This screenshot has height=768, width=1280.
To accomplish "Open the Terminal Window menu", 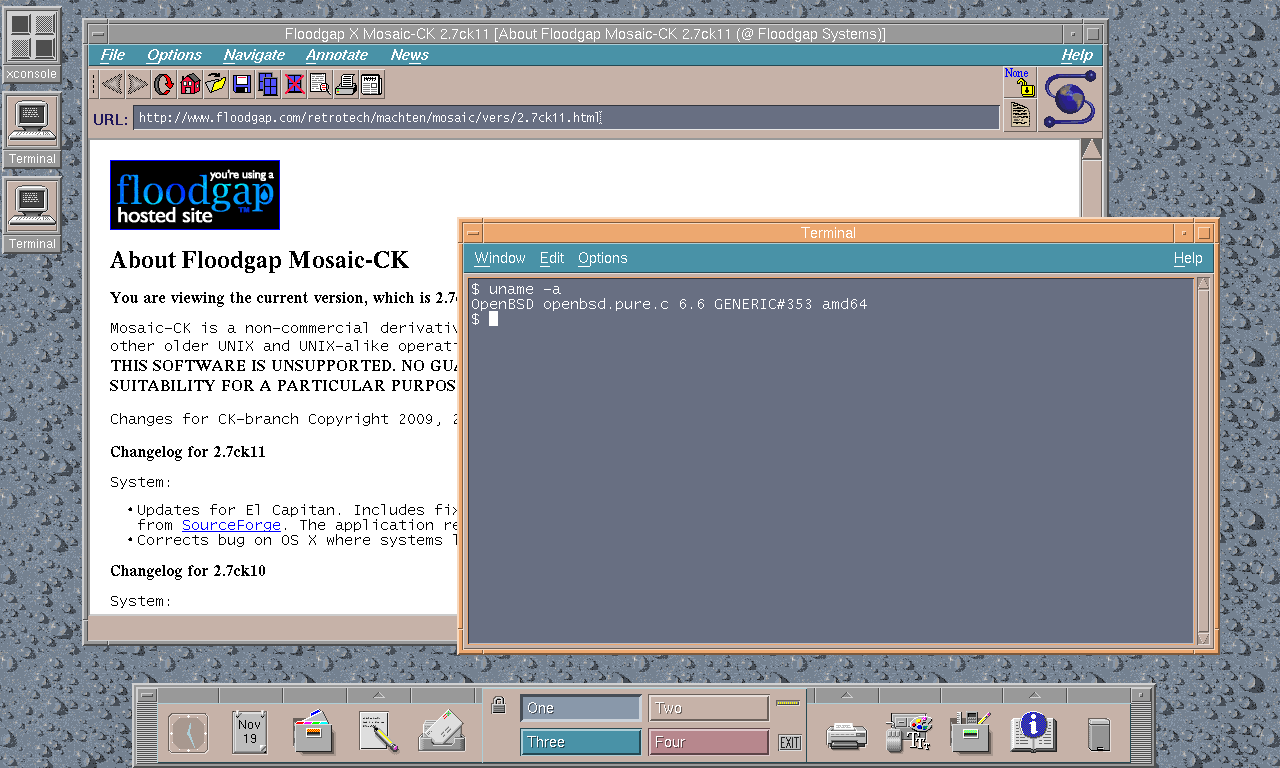I will pos(499,258).
